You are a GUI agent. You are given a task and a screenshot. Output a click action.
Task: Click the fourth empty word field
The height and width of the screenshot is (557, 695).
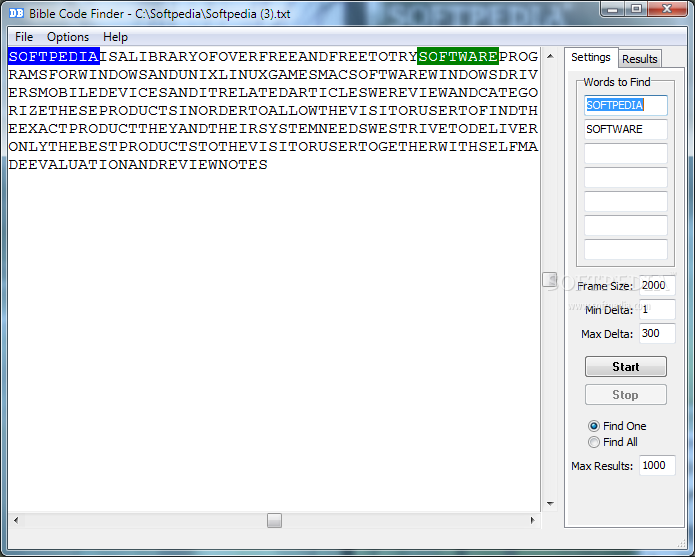(x=625, y=177)
